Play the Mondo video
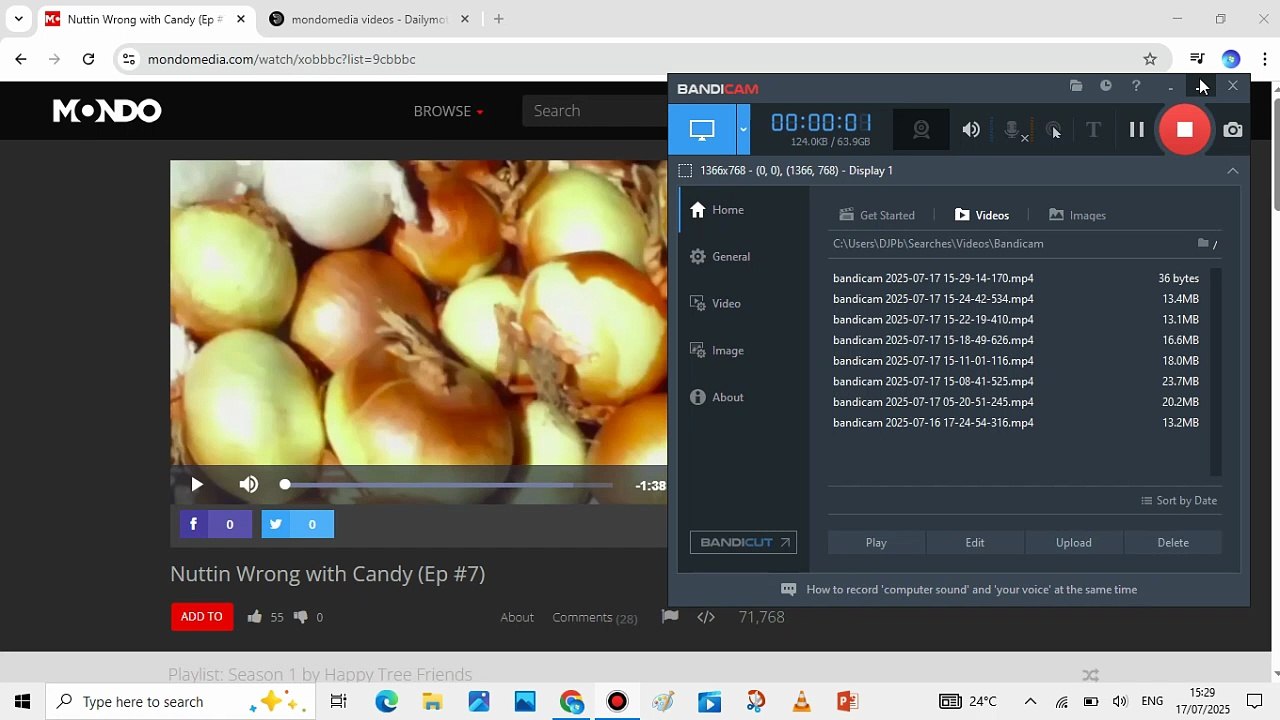 (196, 485)
